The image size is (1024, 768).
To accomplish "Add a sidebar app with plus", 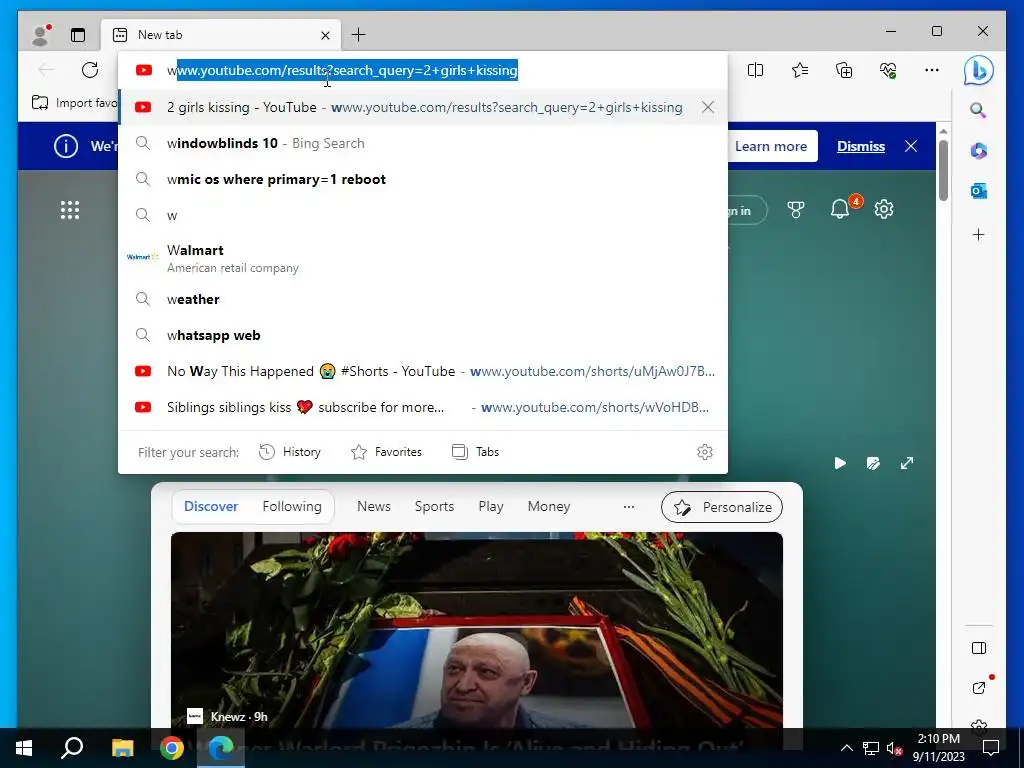I will 978,234.
